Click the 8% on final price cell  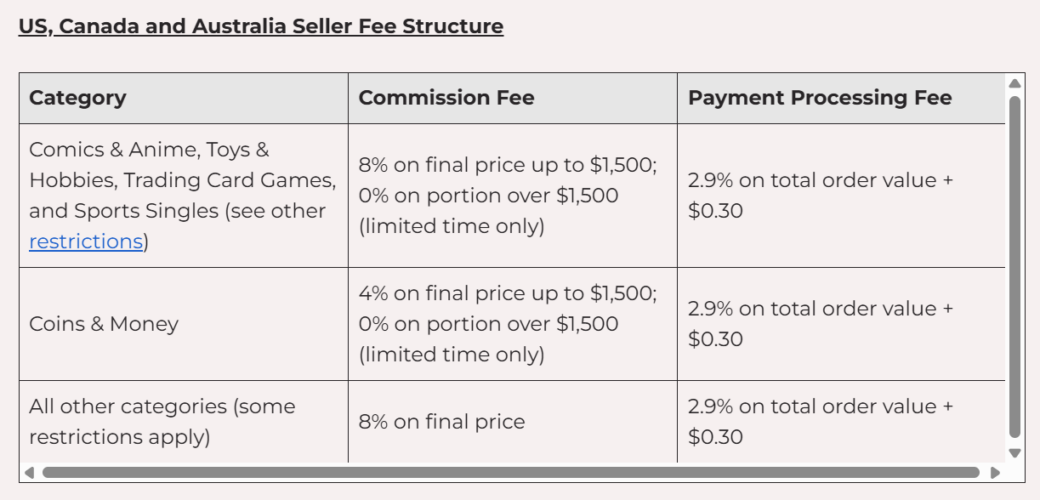[513, 422]
